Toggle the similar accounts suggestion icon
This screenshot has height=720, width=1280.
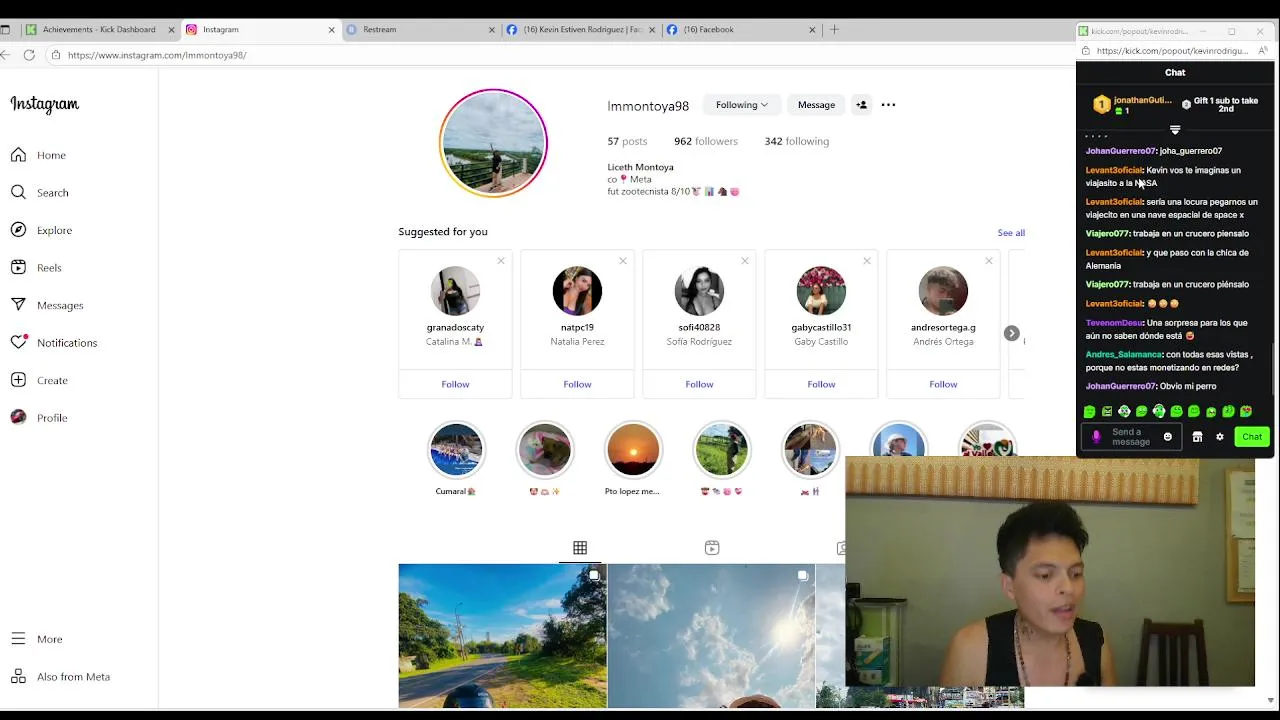[861, 105]
